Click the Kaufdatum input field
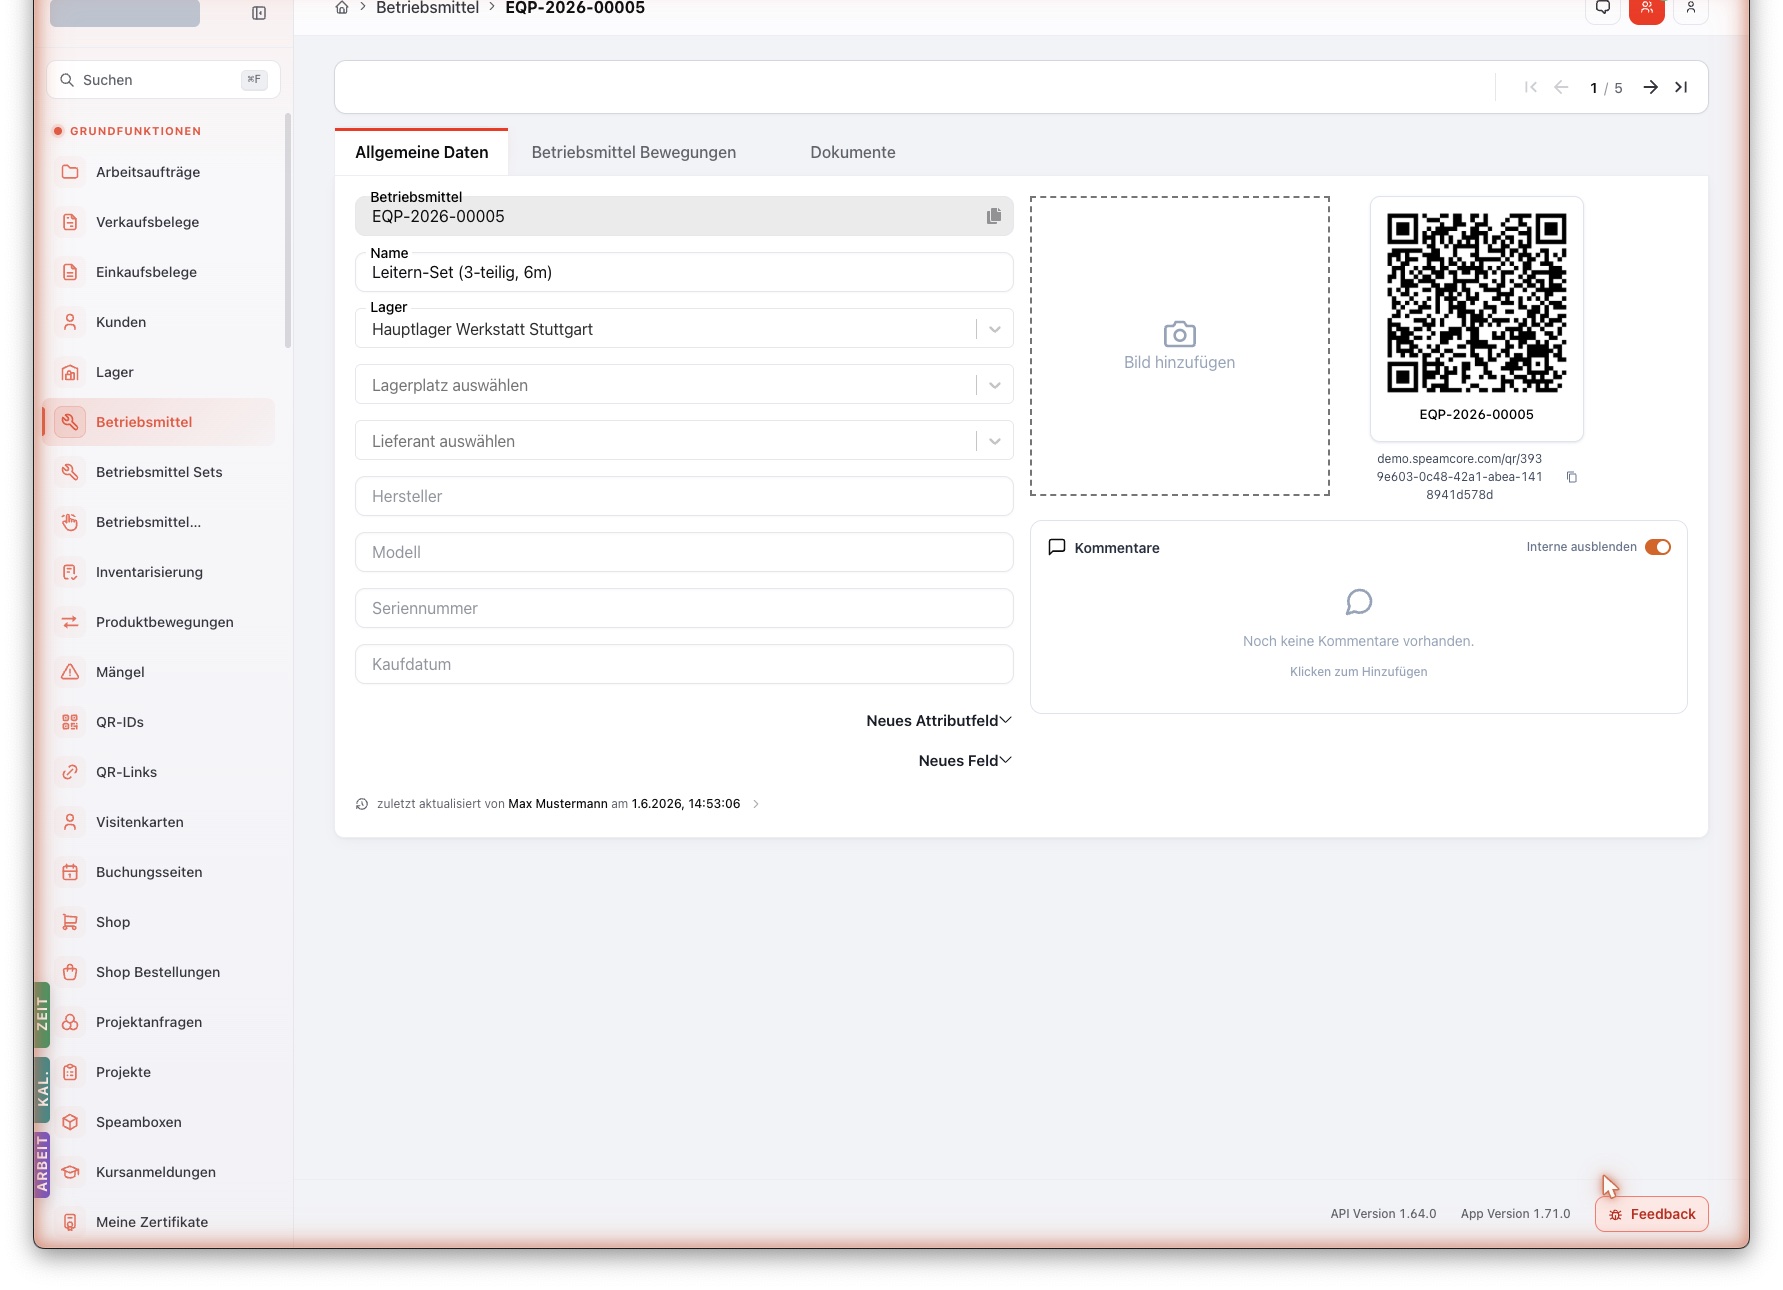Viewport: 1783px width, 1290px height. coord(684,664)
